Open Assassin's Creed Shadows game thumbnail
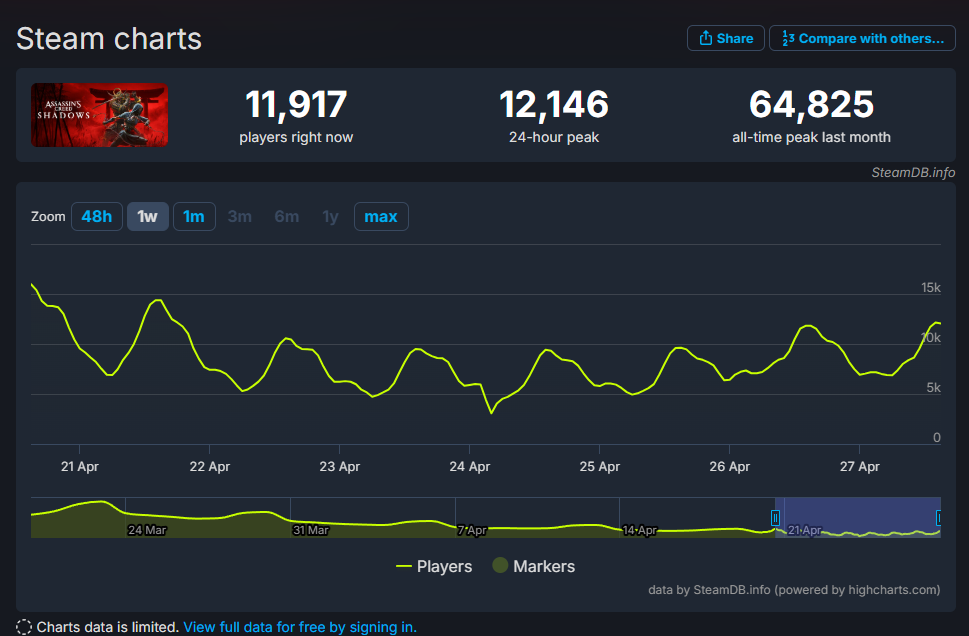The image size is (969, 636). click(x=99, y=115)
